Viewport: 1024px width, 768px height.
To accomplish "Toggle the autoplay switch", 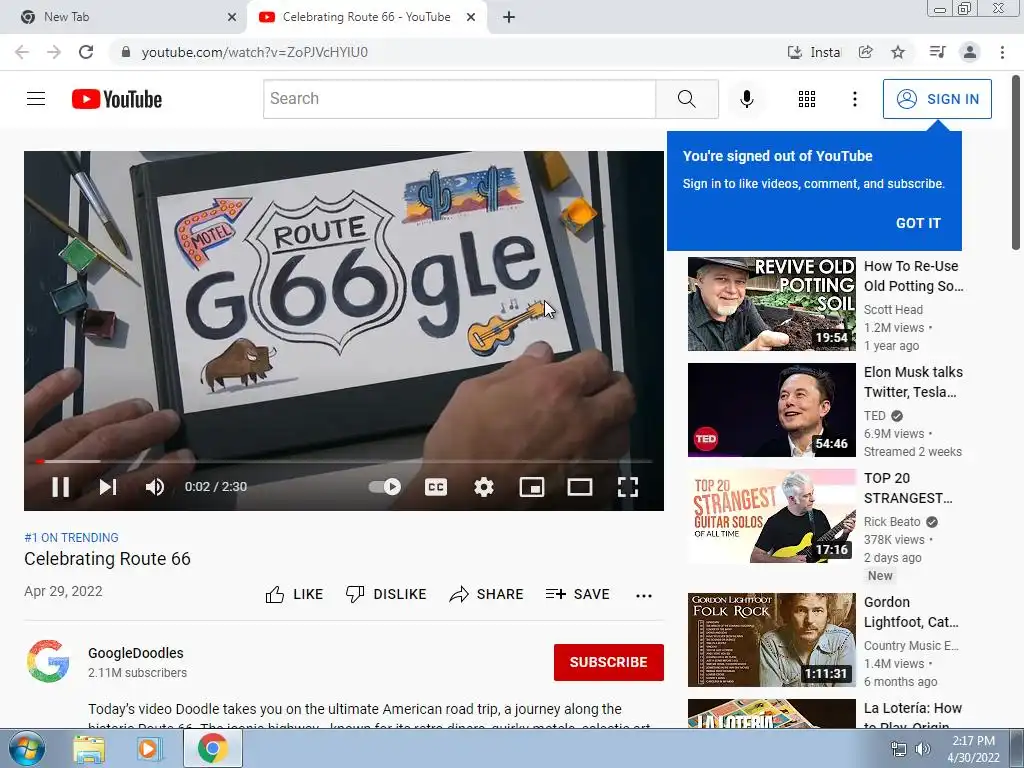I will coord(385,487).
